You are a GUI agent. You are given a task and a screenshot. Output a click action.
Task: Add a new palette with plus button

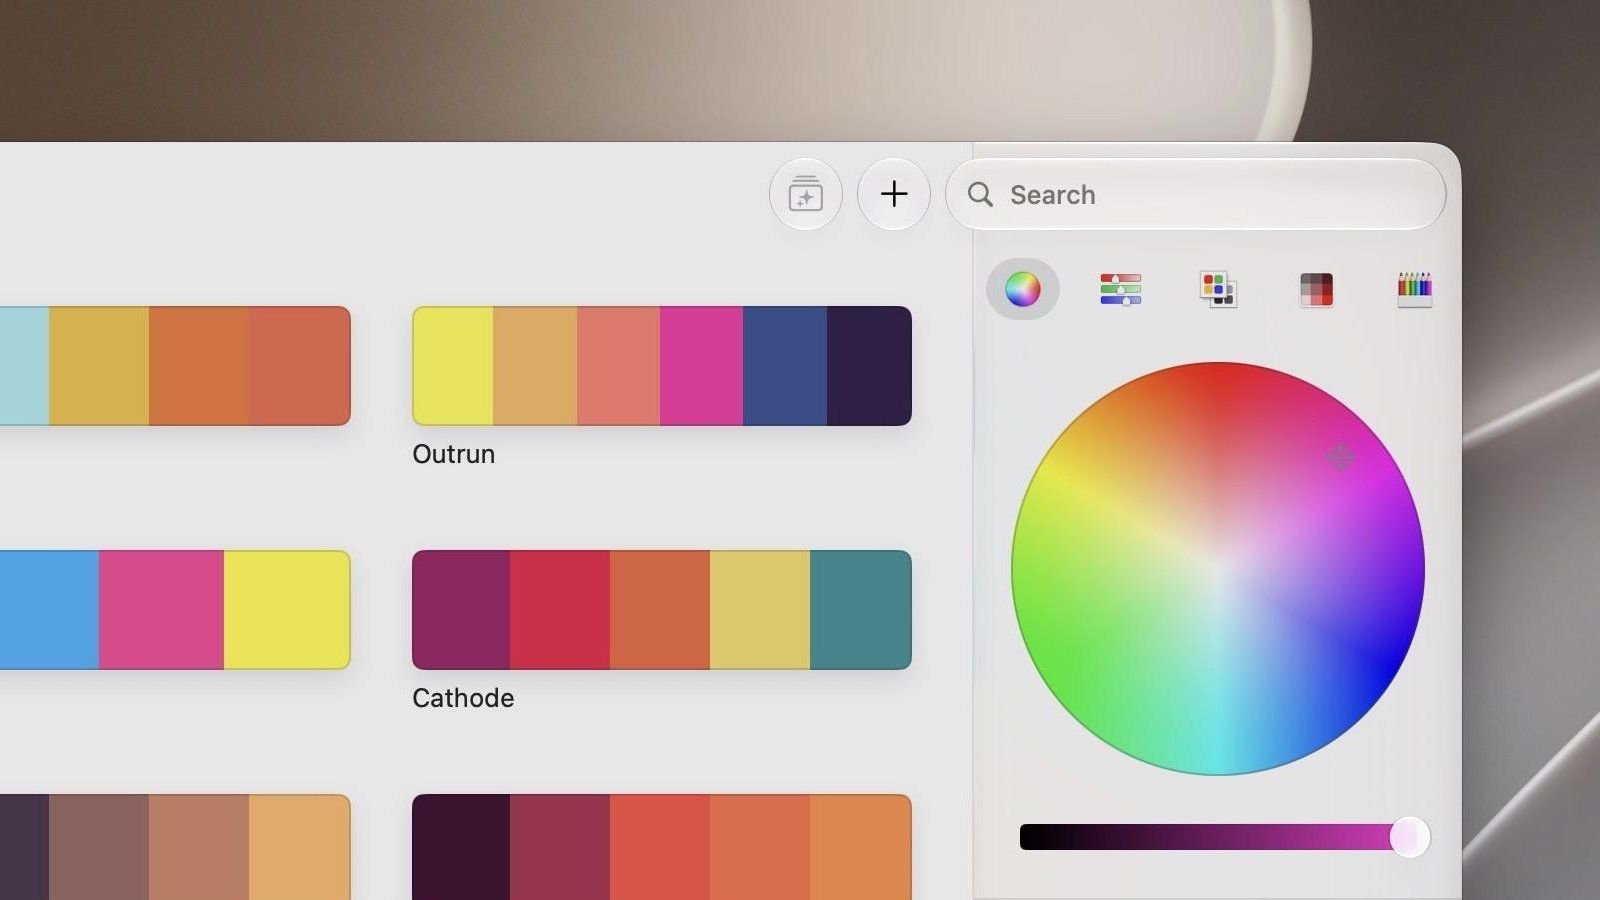coord(894,194)
